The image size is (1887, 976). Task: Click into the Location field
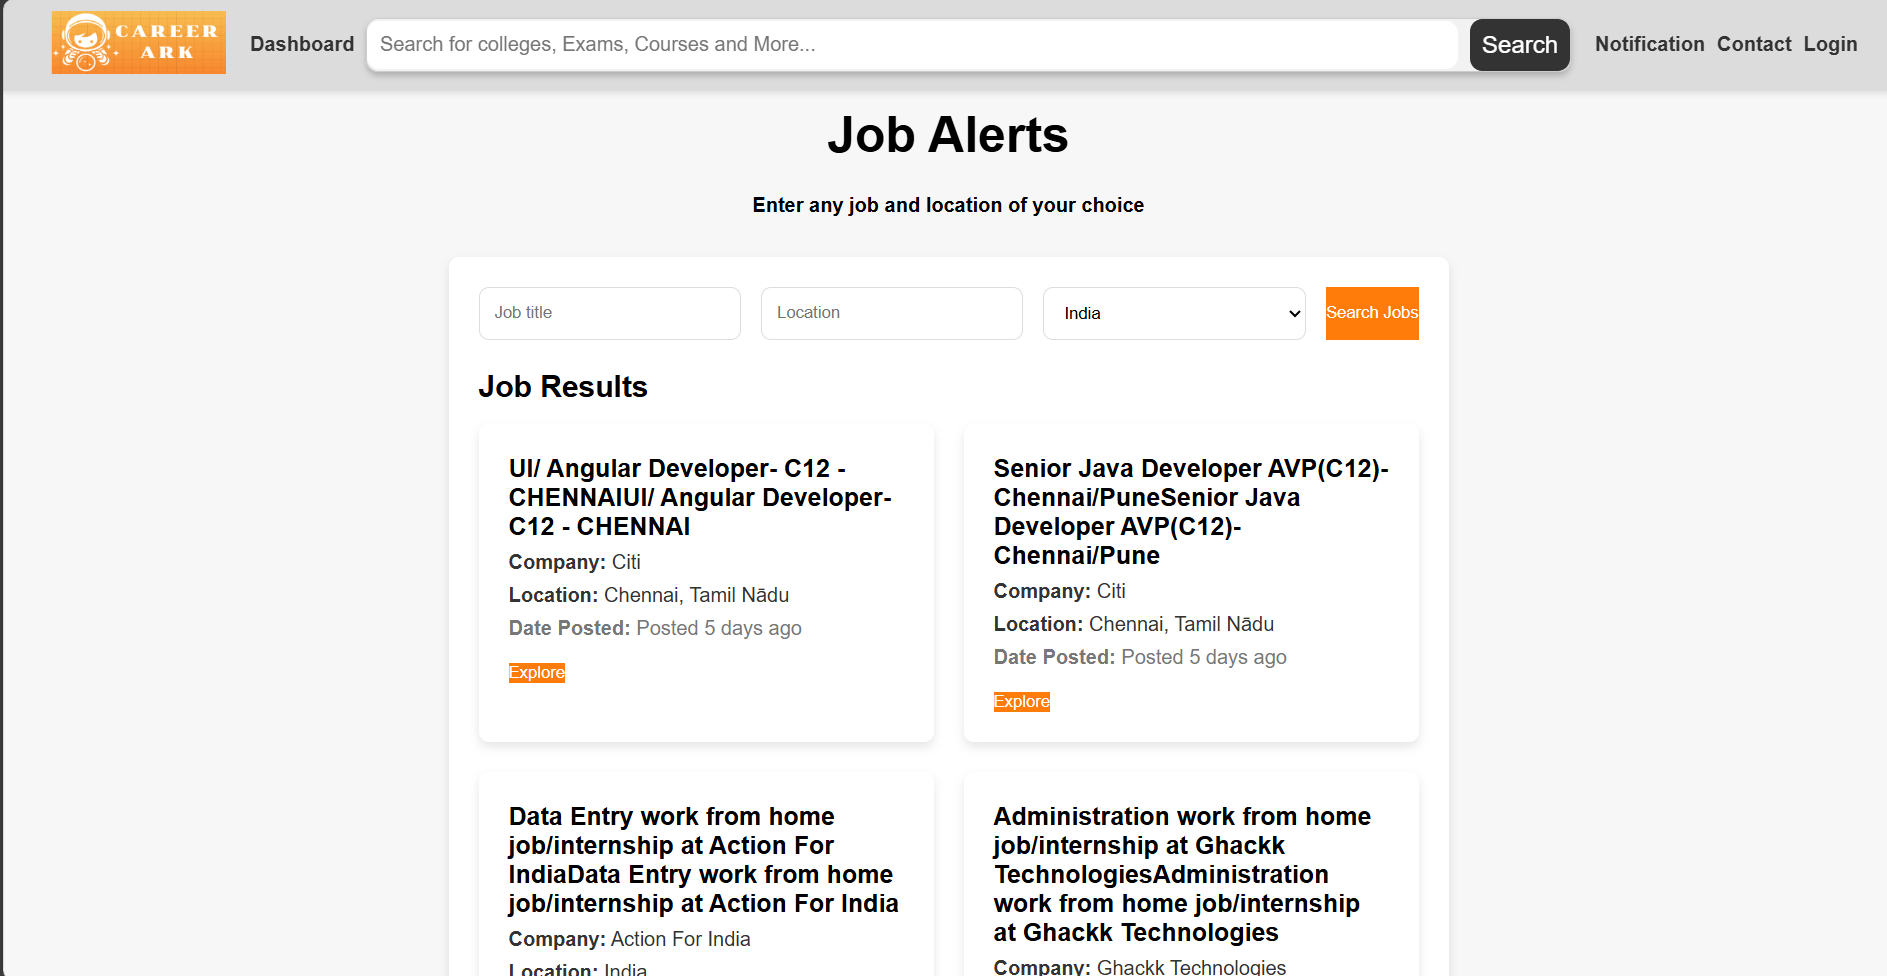click(x=892, y=313)
